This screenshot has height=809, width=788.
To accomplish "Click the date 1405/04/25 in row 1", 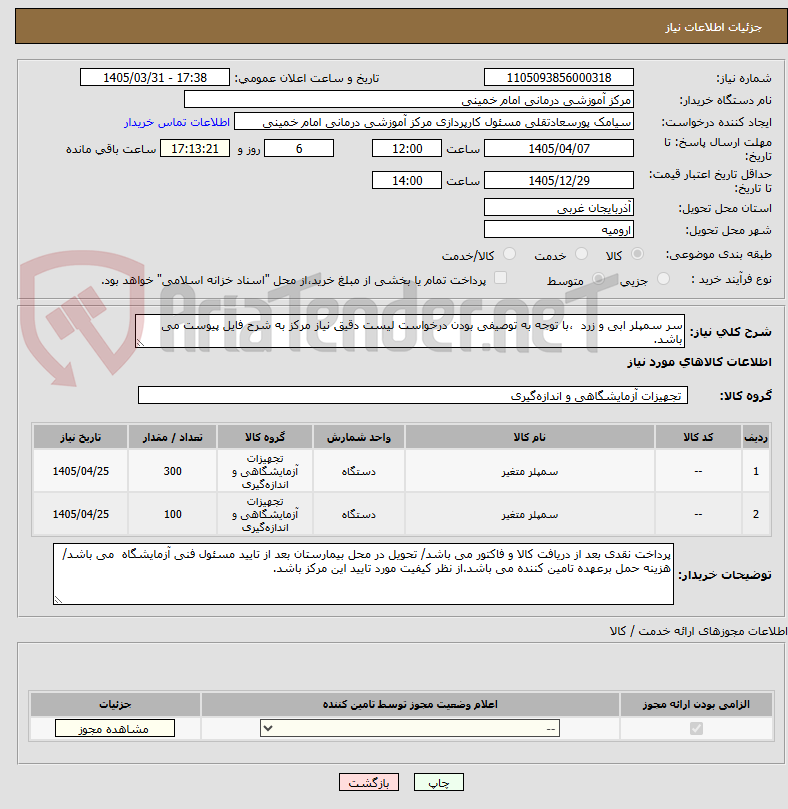I will (x=81, y=471).
